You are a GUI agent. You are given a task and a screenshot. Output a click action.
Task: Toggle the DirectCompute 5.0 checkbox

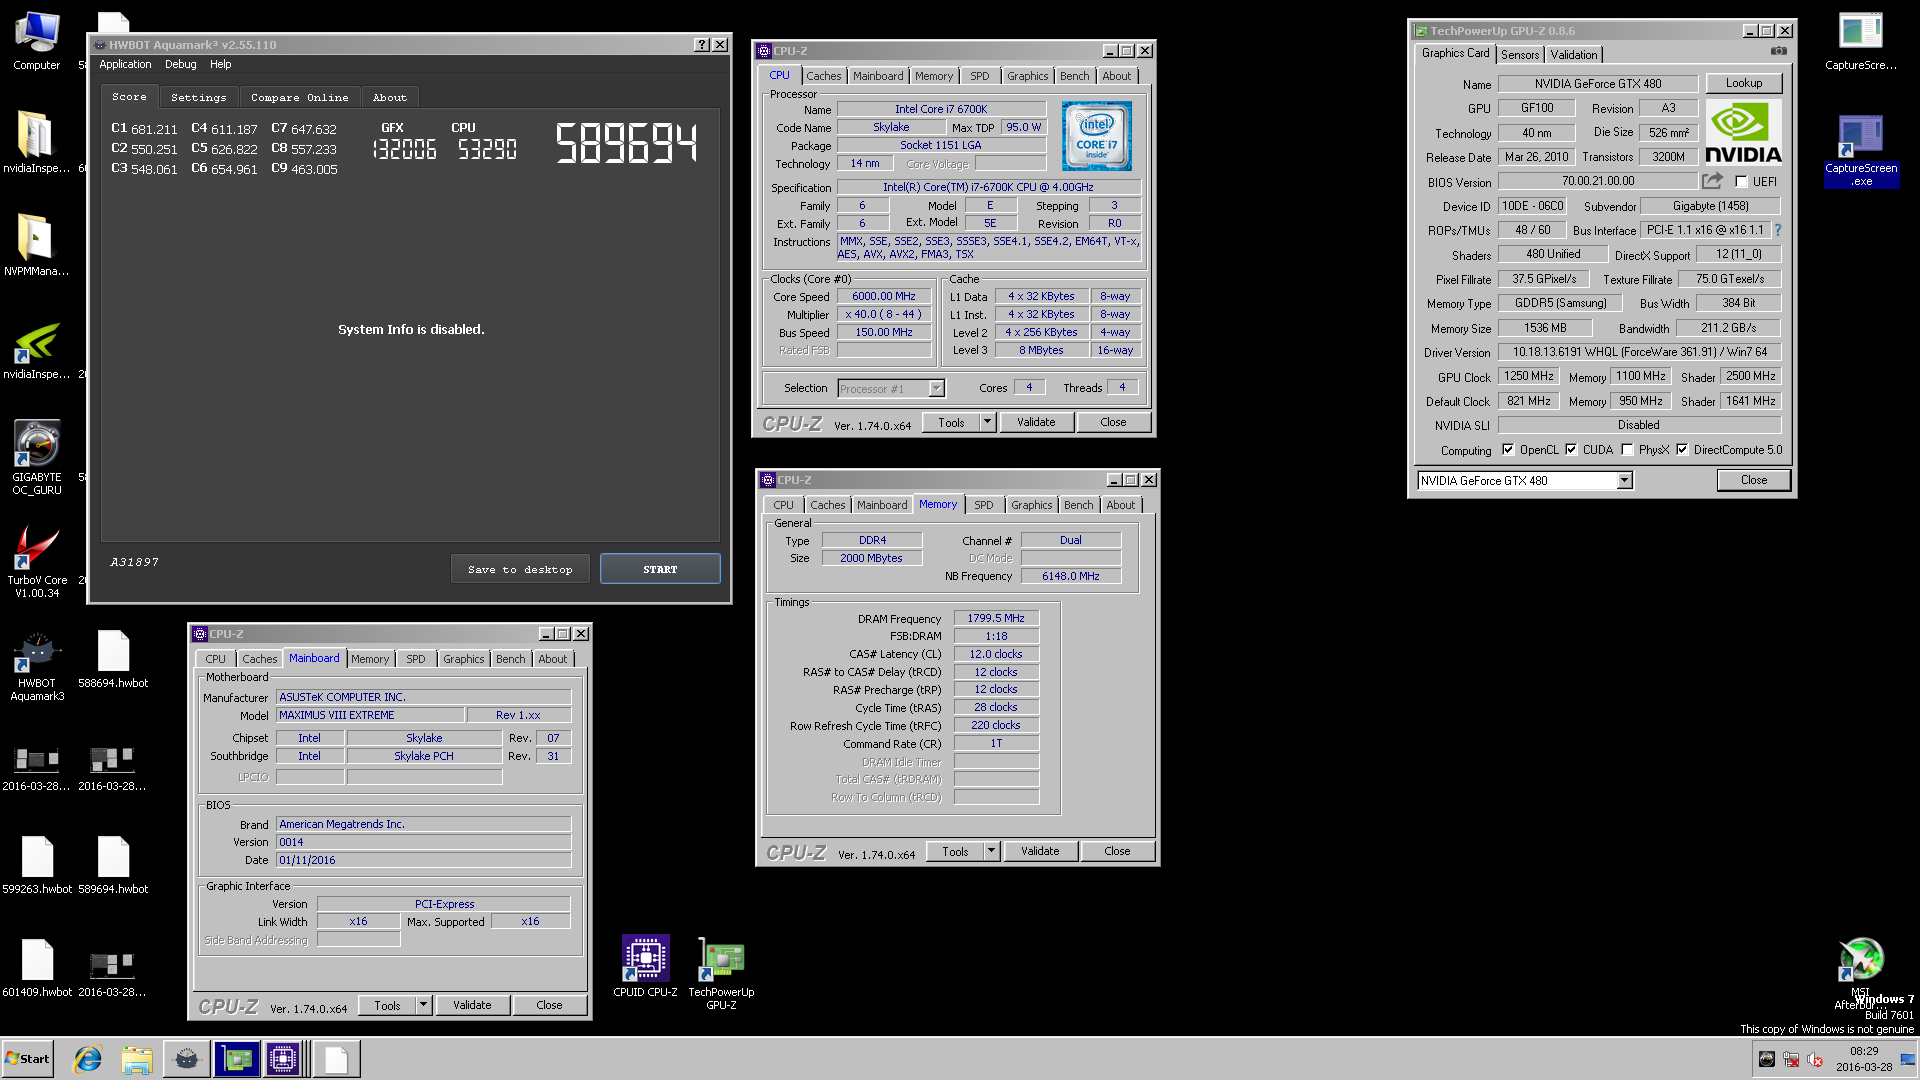(x=1682, y=450)
